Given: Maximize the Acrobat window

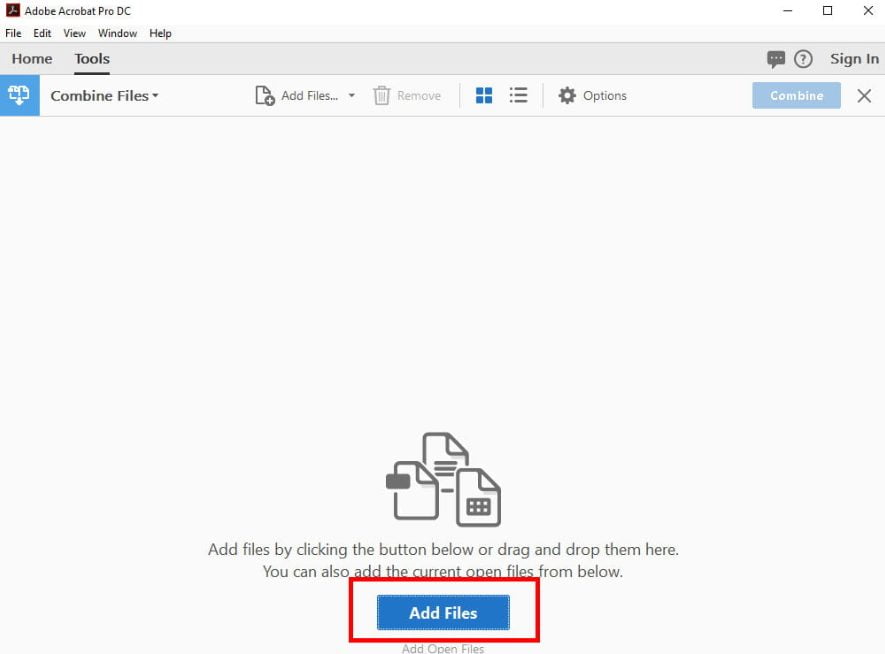Looking at the screenshot, I should point(827,10).
